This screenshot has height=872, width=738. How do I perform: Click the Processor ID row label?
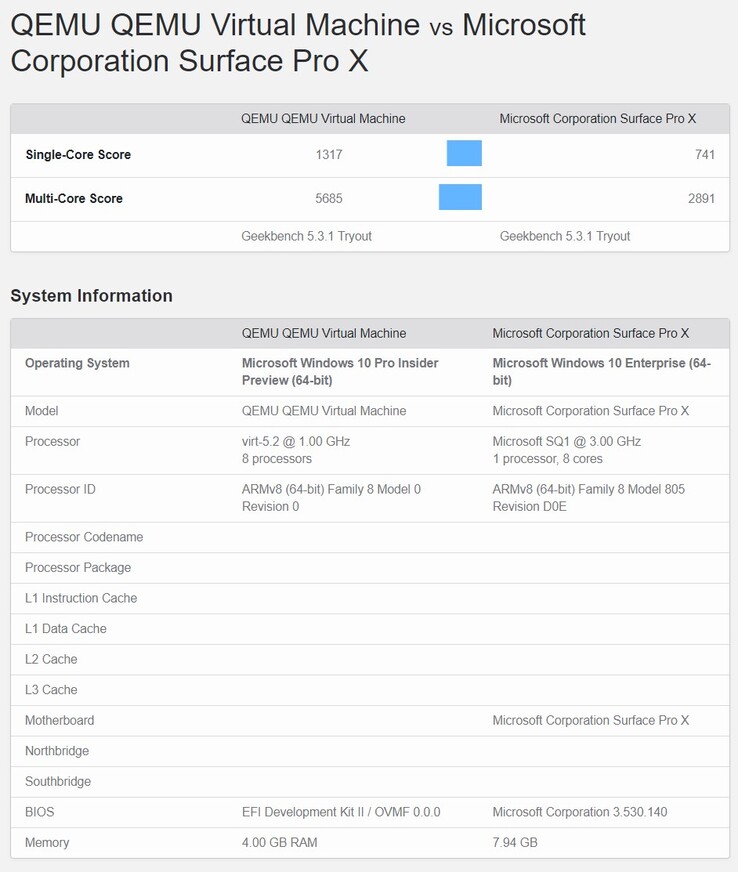[66, 490]
